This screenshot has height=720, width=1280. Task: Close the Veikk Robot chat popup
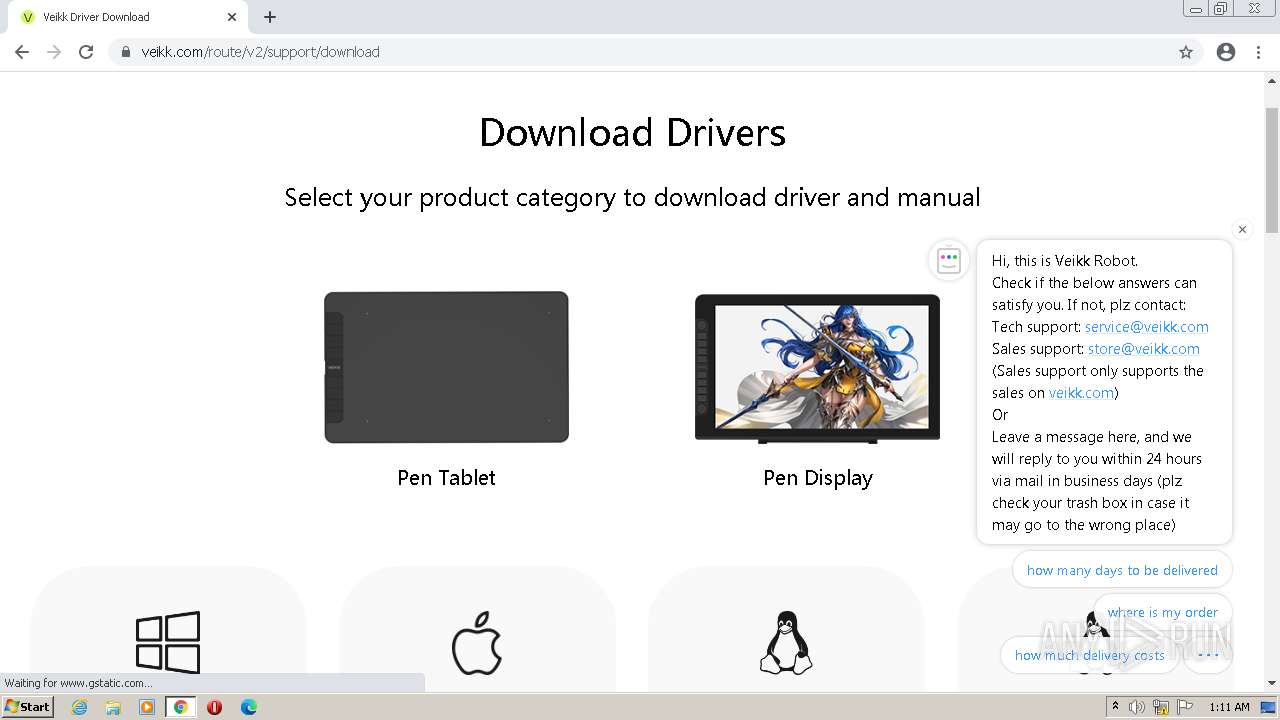1242,230
